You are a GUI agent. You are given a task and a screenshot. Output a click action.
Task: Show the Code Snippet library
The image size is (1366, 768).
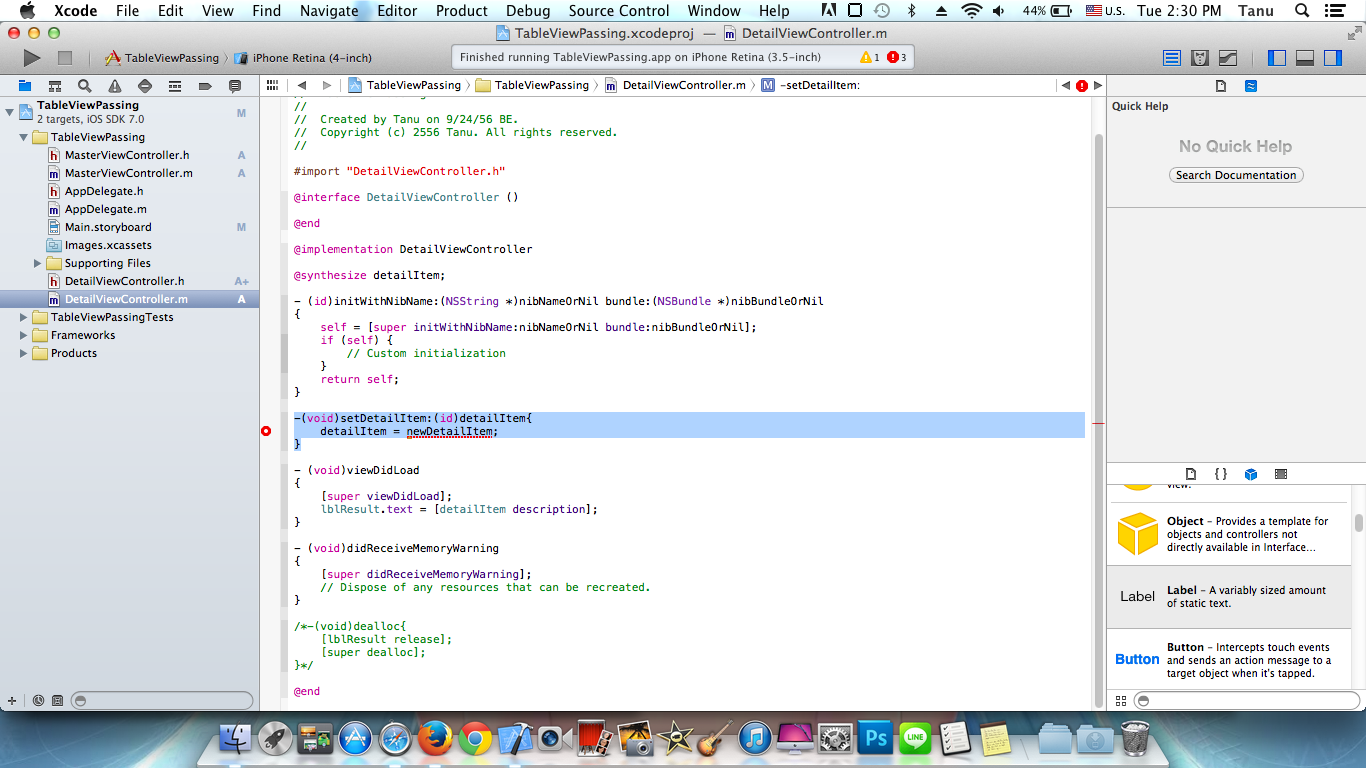coord(1221,474)
